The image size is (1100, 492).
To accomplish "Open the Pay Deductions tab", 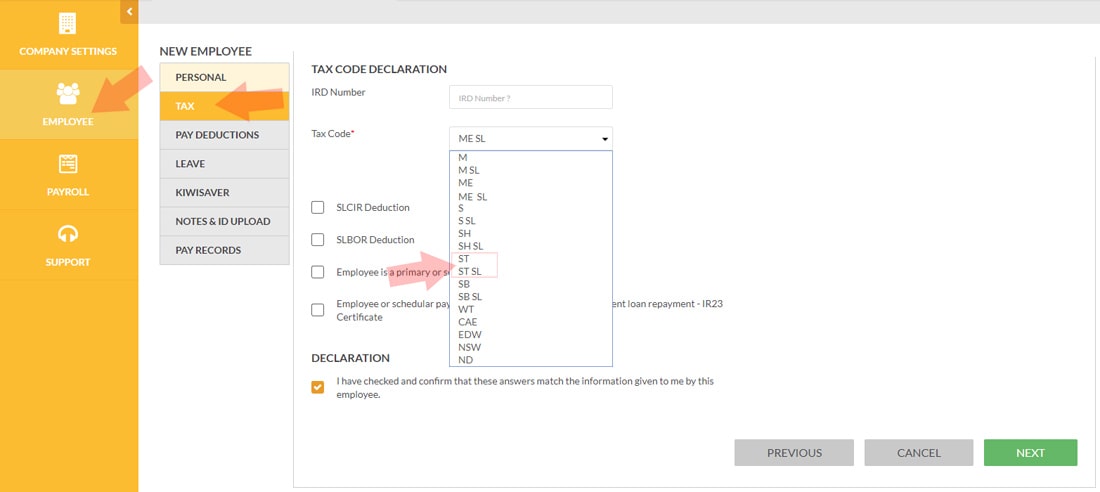I will point(224,135).
